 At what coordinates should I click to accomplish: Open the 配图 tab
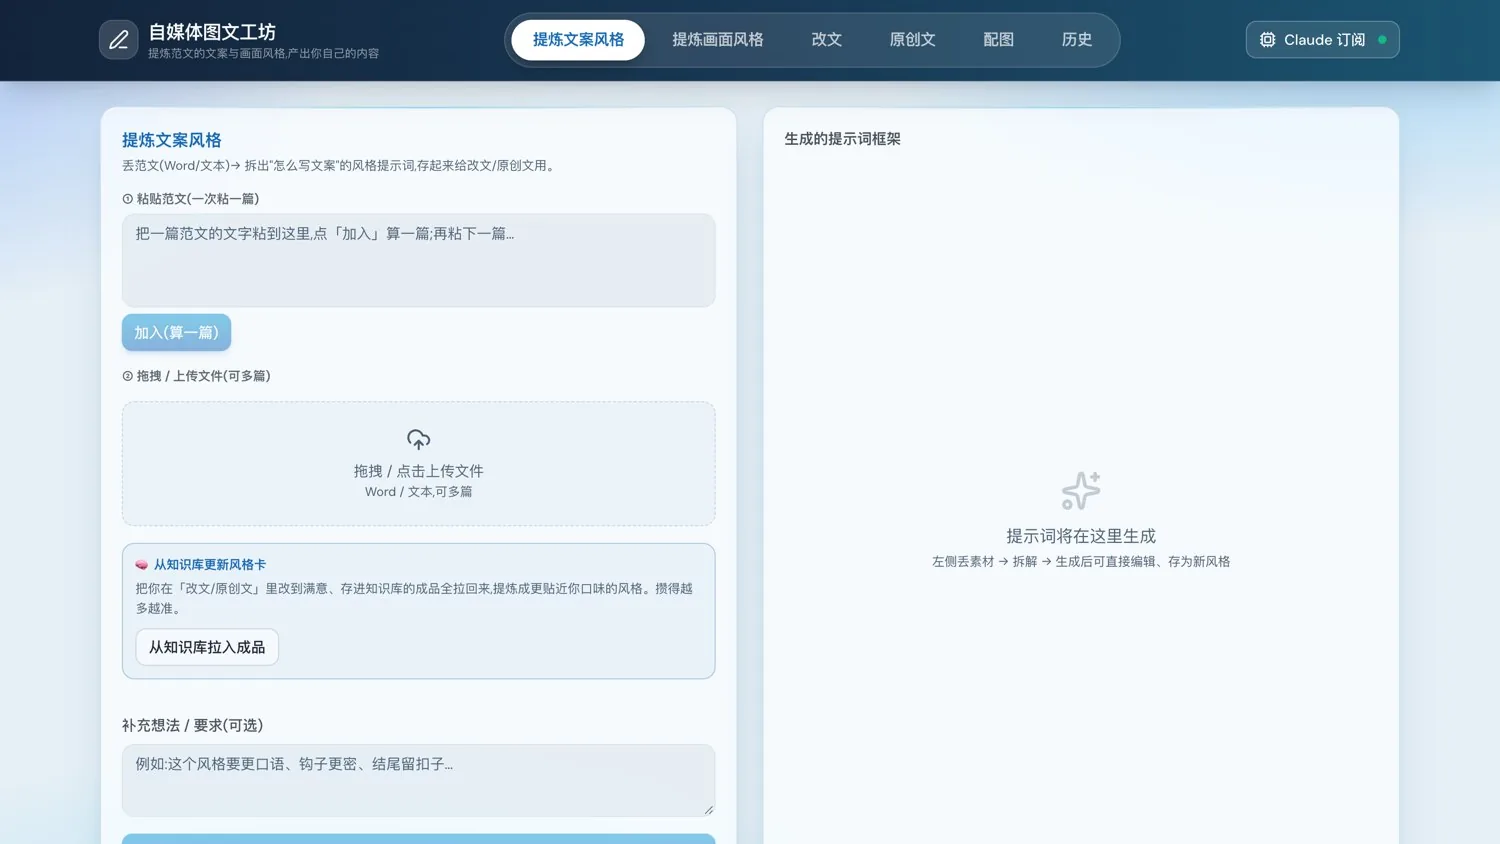[999, 40]
